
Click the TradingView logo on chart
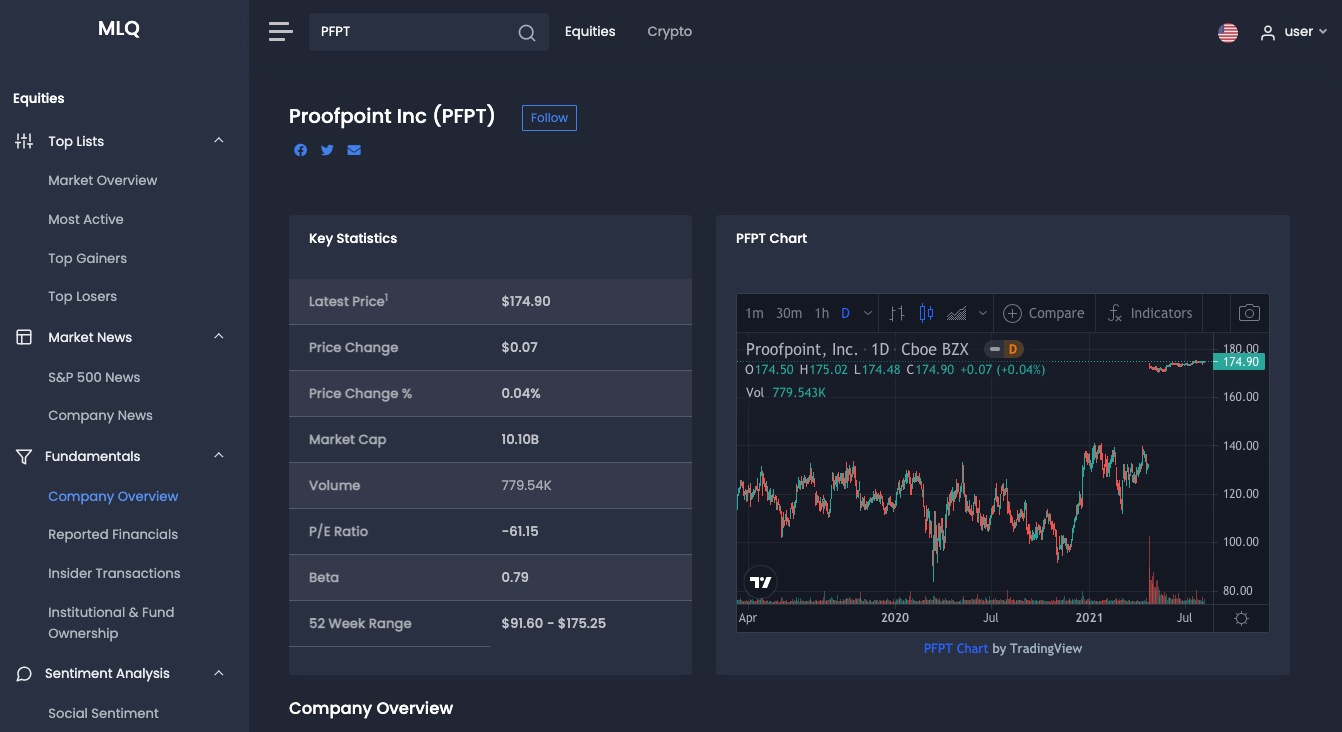pyautogui.click(x=761, y=582)
